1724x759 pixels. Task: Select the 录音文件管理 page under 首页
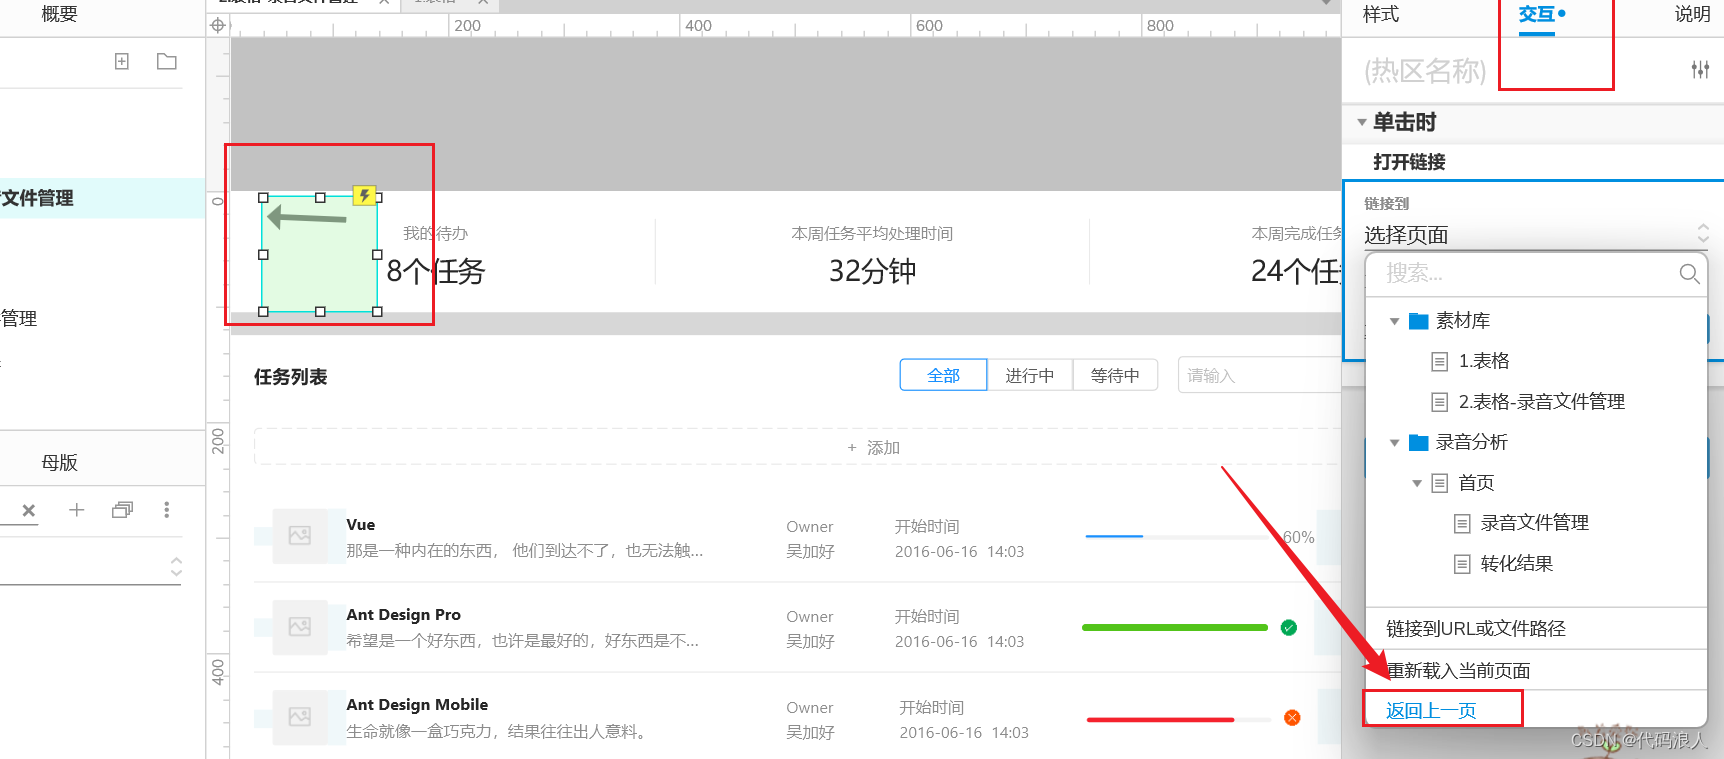[x=1534, y=523]
